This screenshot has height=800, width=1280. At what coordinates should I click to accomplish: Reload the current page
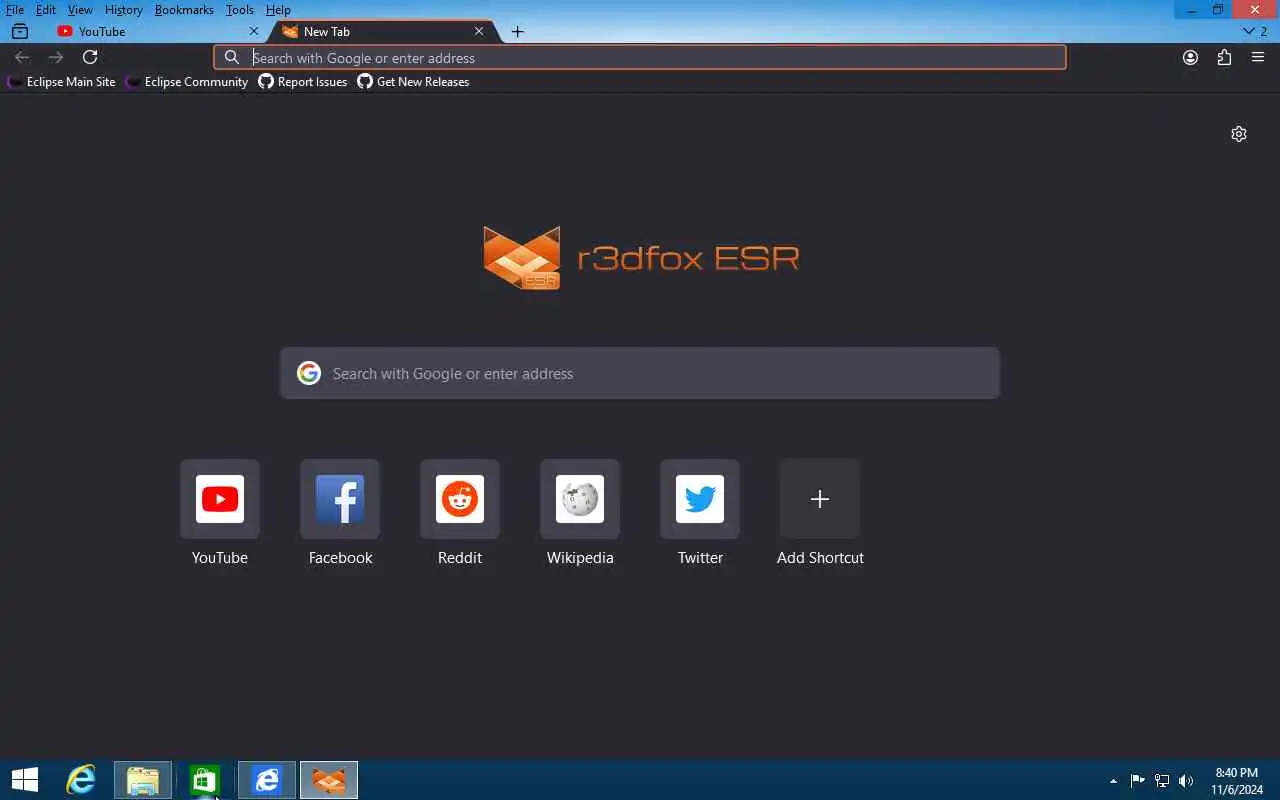[90, 57]
